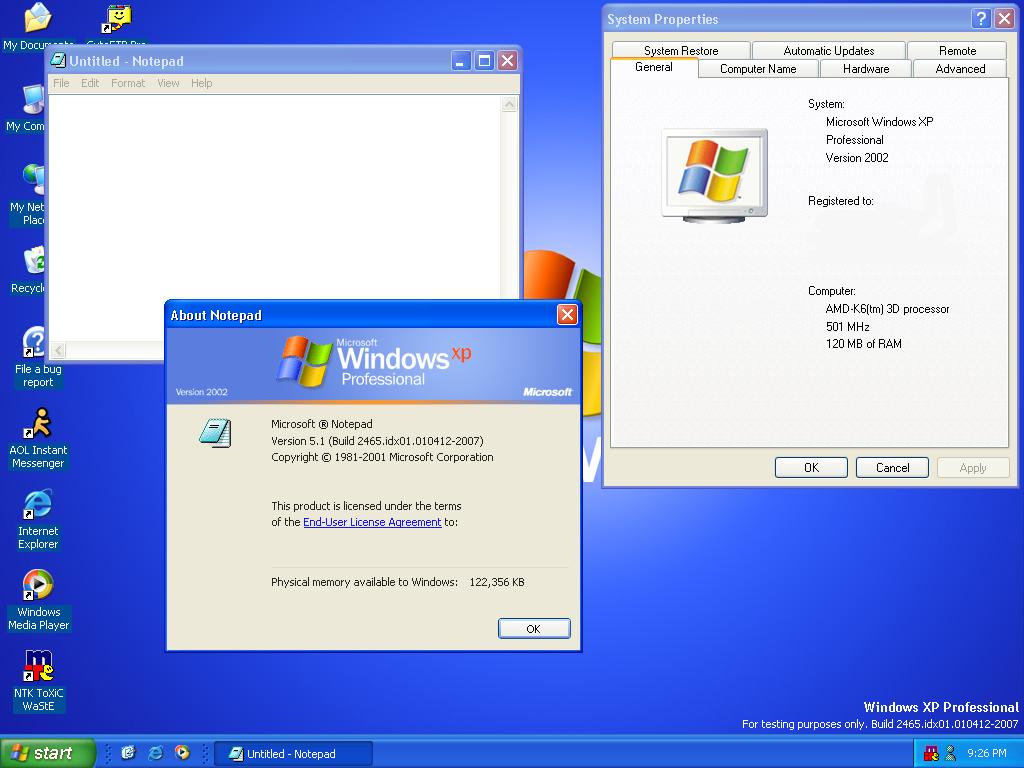Screen dimensions: 1024x768
Task: Click the Show Desktop Quick Launch icon
Action: (128, 753)
